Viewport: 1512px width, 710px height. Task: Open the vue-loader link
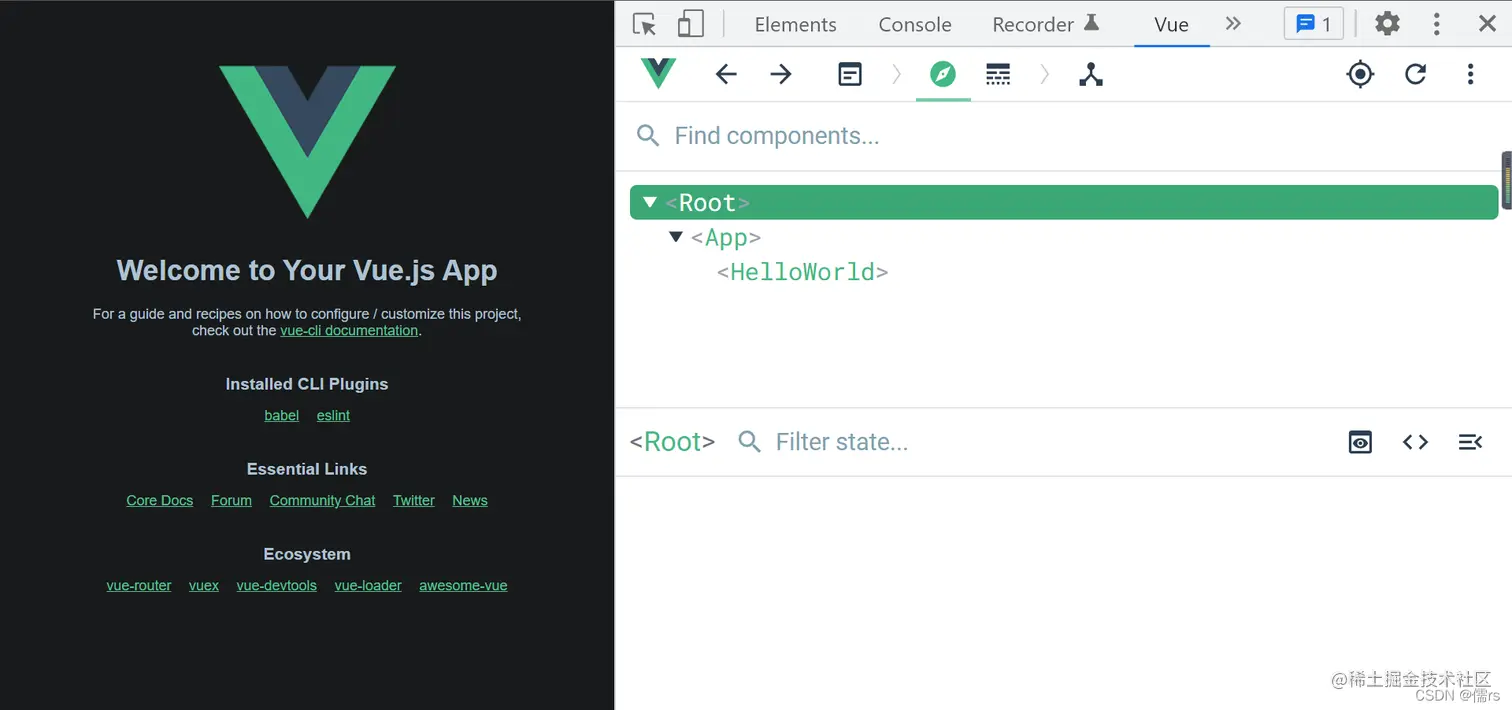click(368, 586)
